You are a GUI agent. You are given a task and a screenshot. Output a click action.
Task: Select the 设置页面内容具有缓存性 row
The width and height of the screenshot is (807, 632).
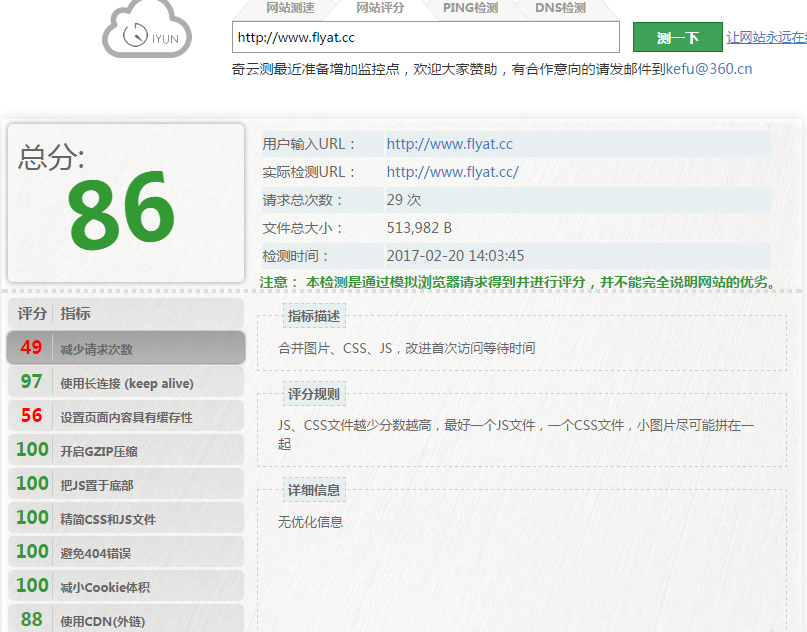pos(126,416)
